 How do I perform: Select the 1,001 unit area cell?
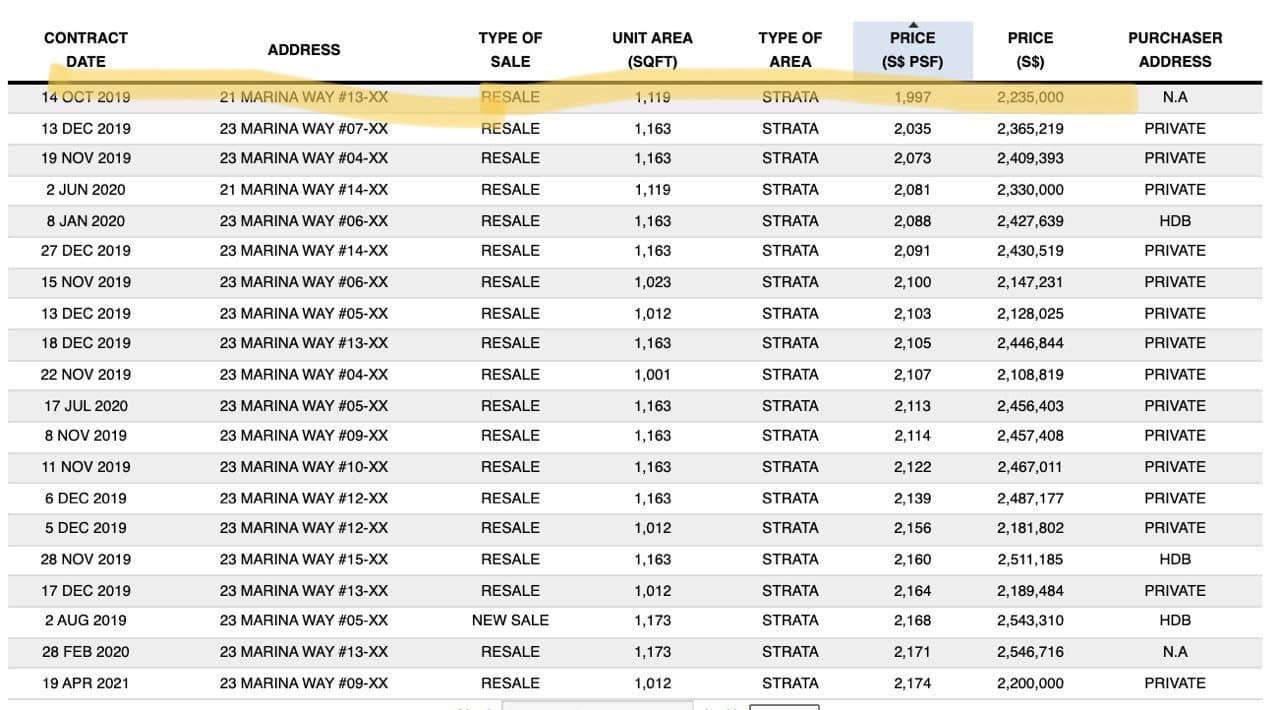pos(652,375)
